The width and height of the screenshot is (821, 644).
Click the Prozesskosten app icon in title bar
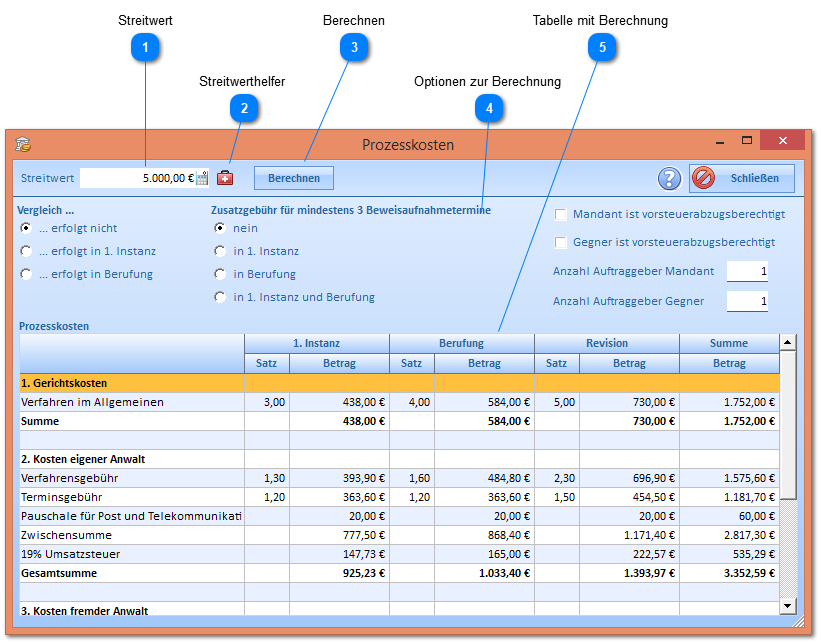[23, 144]
